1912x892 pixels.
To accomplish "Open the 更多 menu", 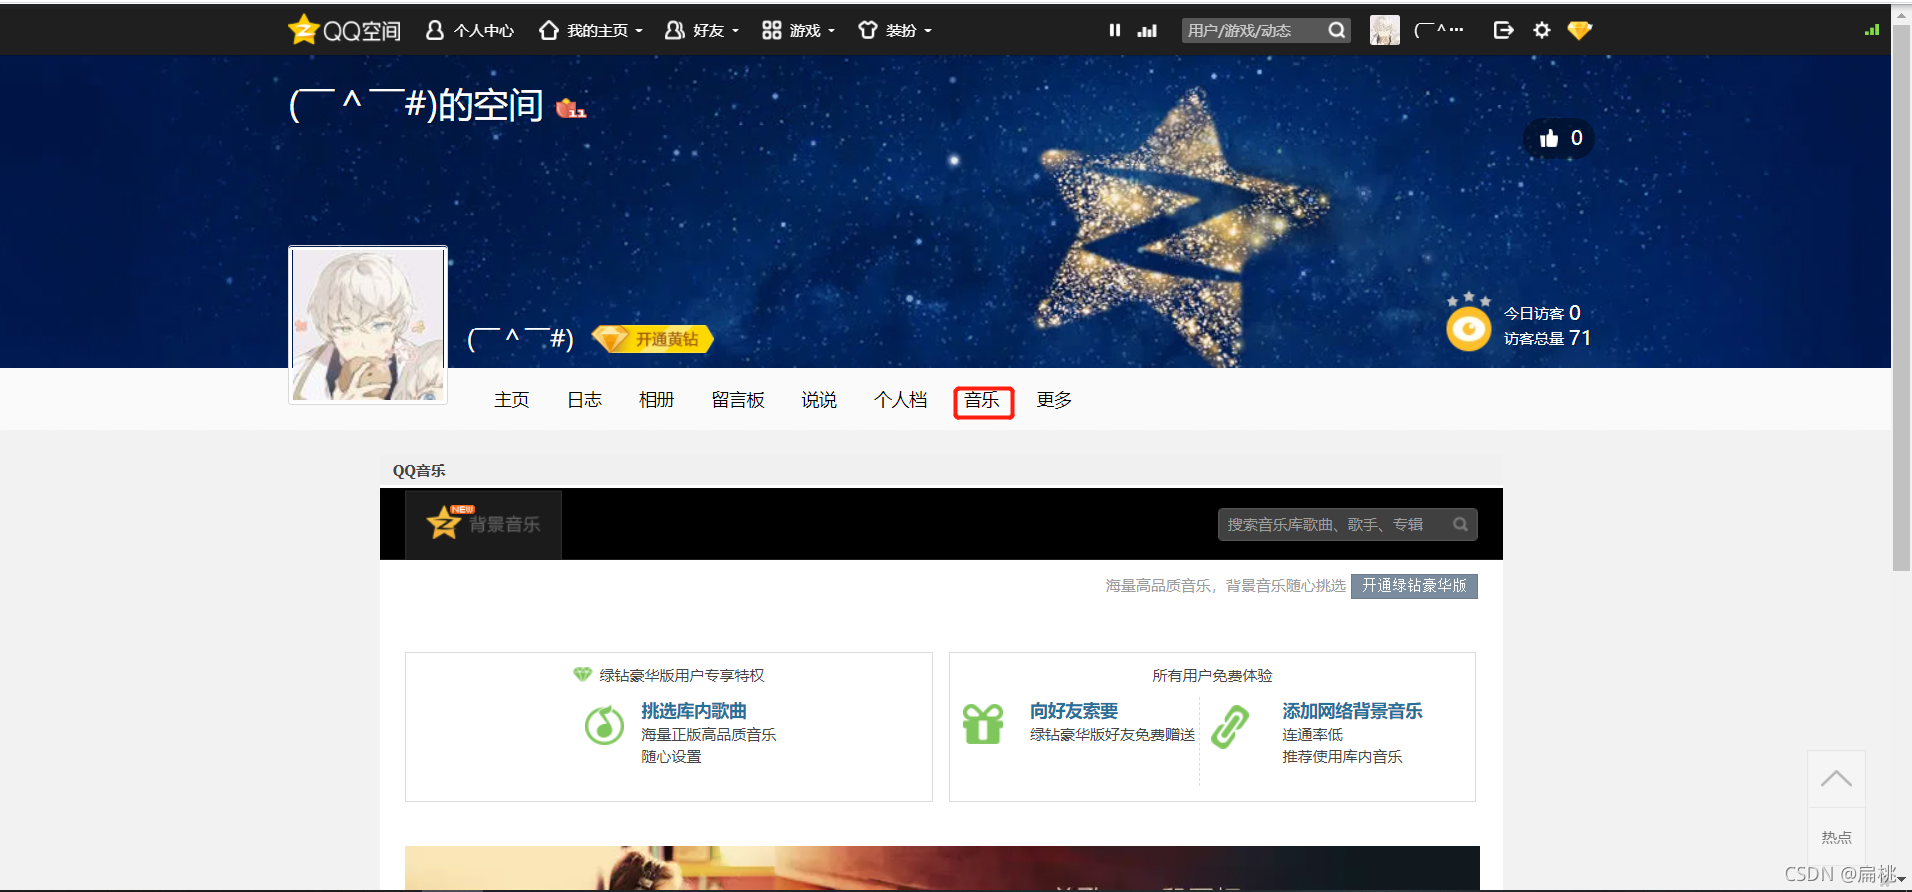I will 1054,400.
